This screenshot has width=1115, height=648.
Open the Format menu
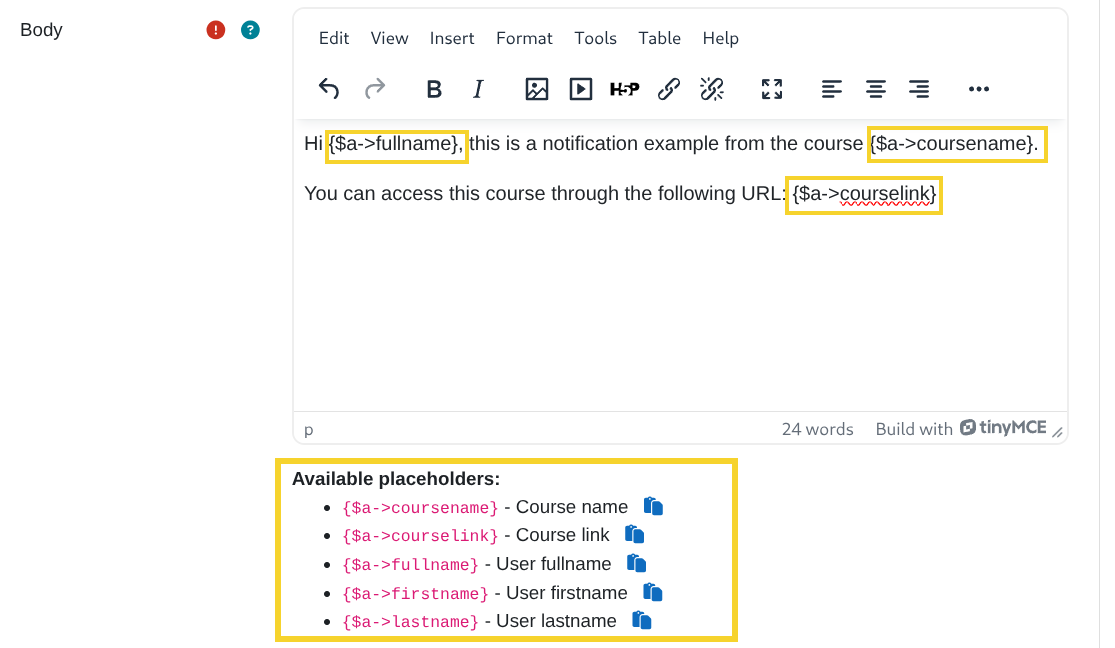[524, 38]
